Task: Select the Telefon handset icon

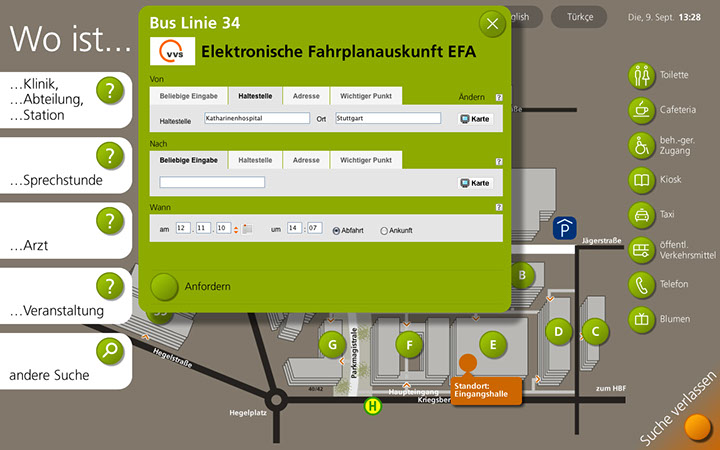Action: 641,284
